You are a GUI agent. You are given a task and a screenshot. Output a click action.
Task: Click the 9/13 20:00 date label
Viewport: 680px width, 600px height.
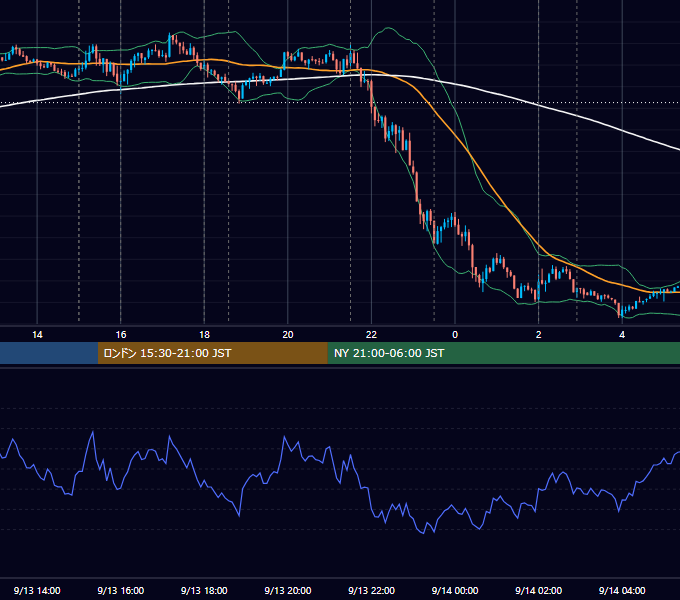pos(288,590)
